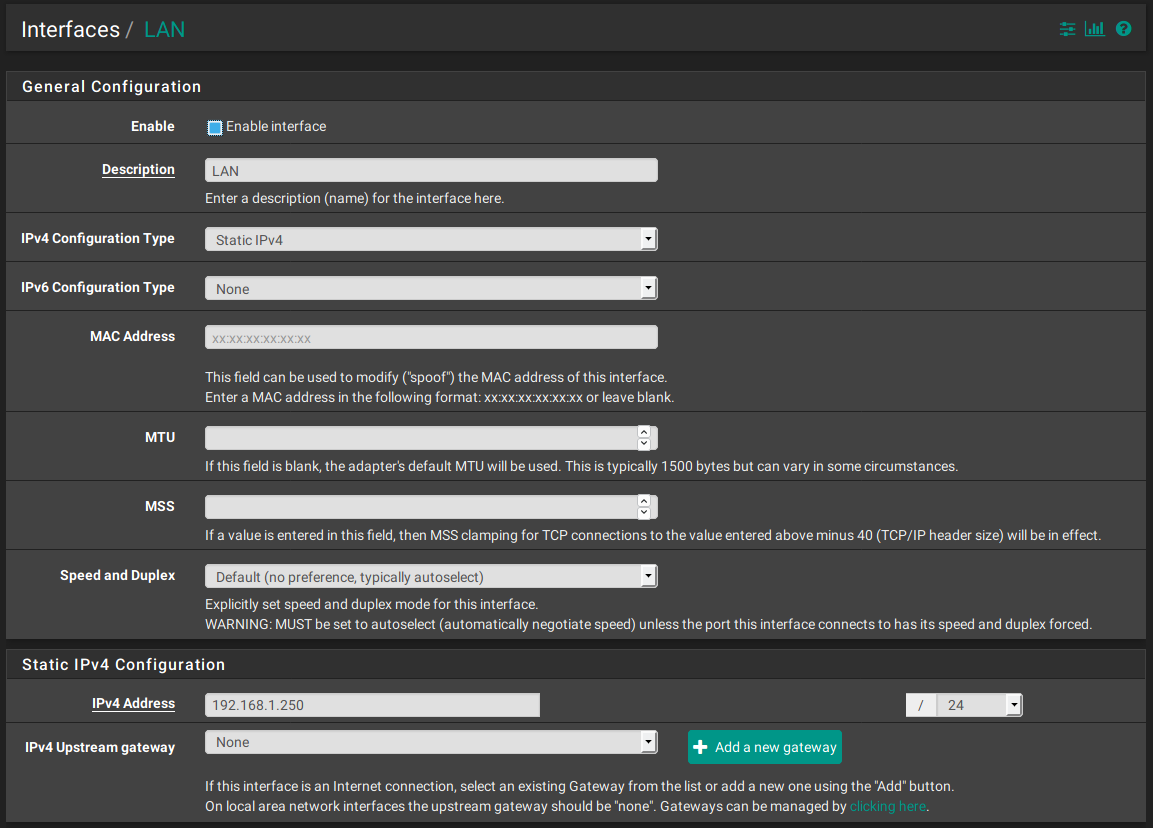1153x828 pixels.
Task: Decrease the MSS value with down arrow
Action: coord(644,513)
